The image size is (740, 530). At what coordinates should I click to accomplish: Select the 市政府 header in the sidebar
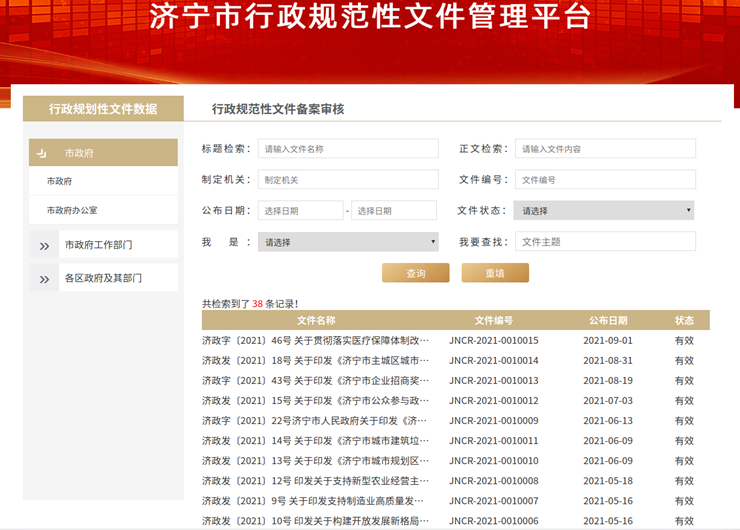[x=103, y=152]
